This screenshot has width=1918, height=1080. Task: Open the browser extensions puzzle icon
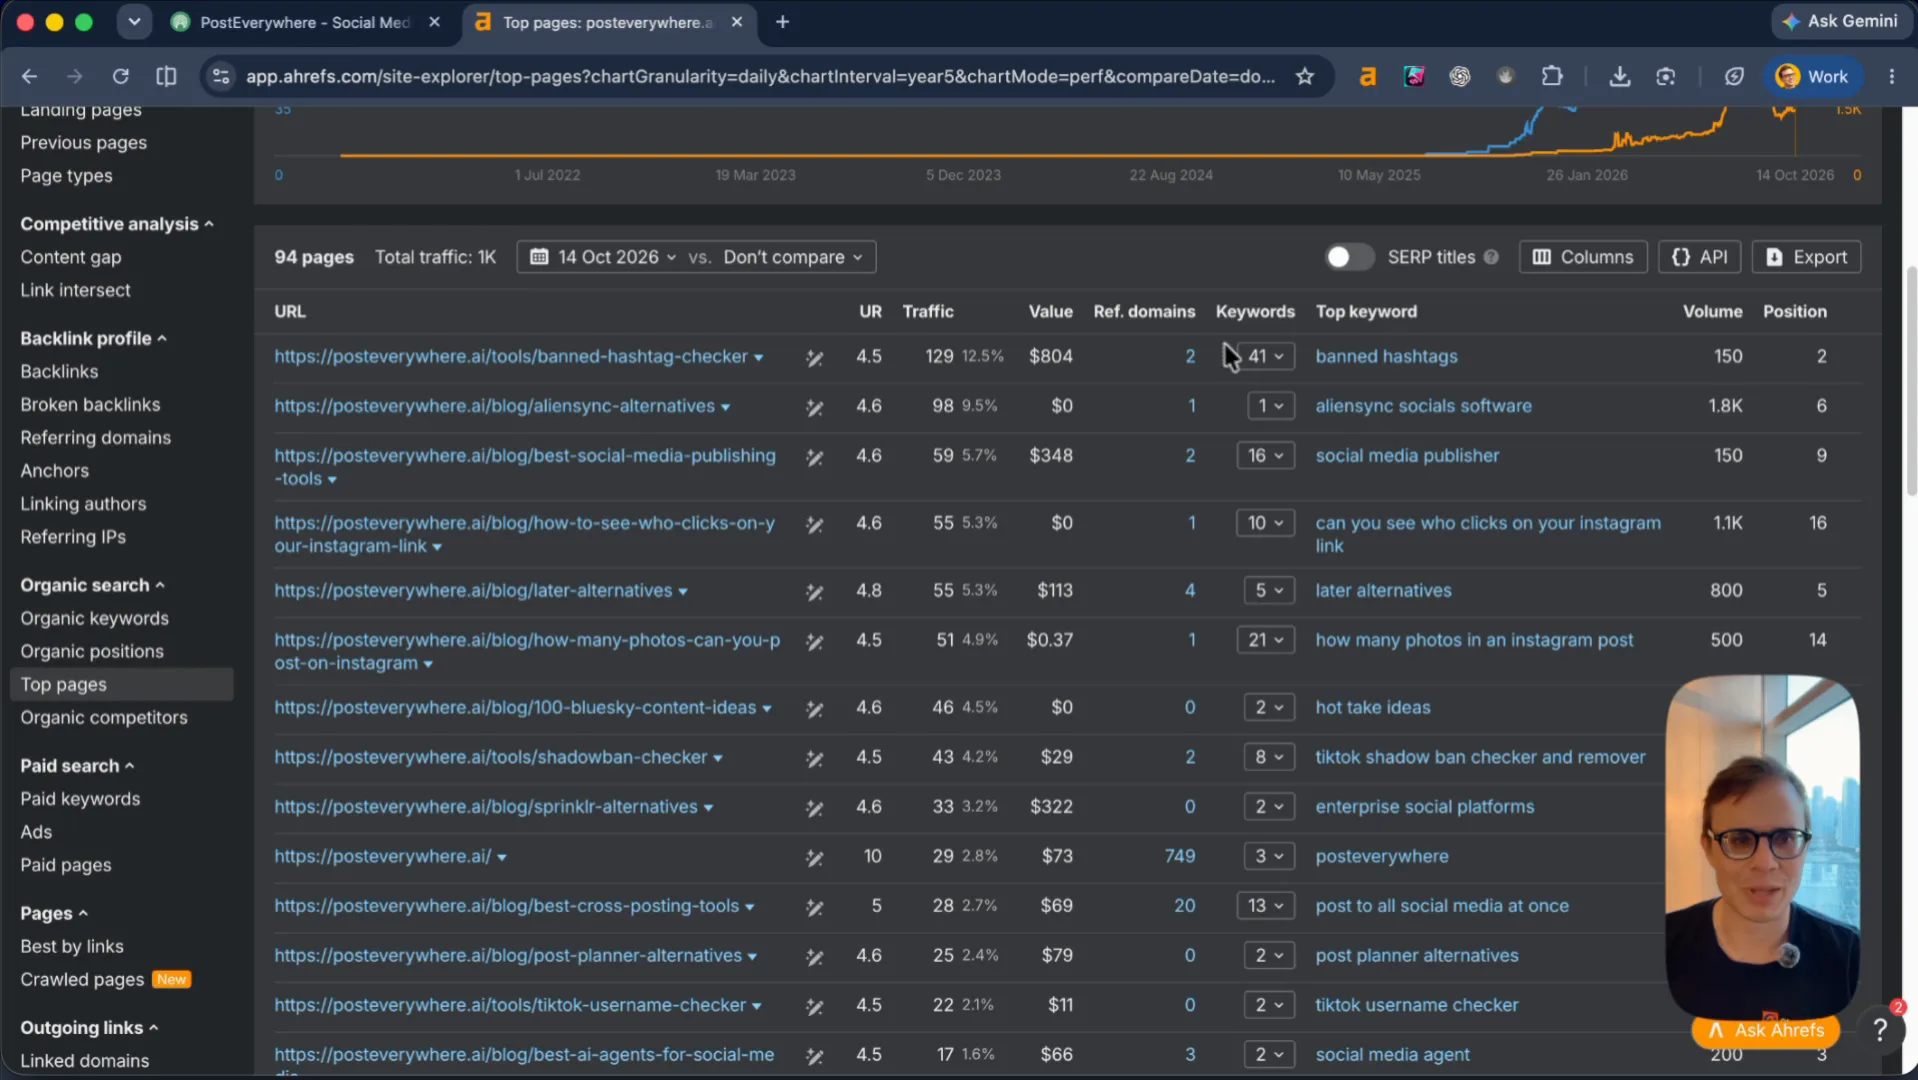1551,76
